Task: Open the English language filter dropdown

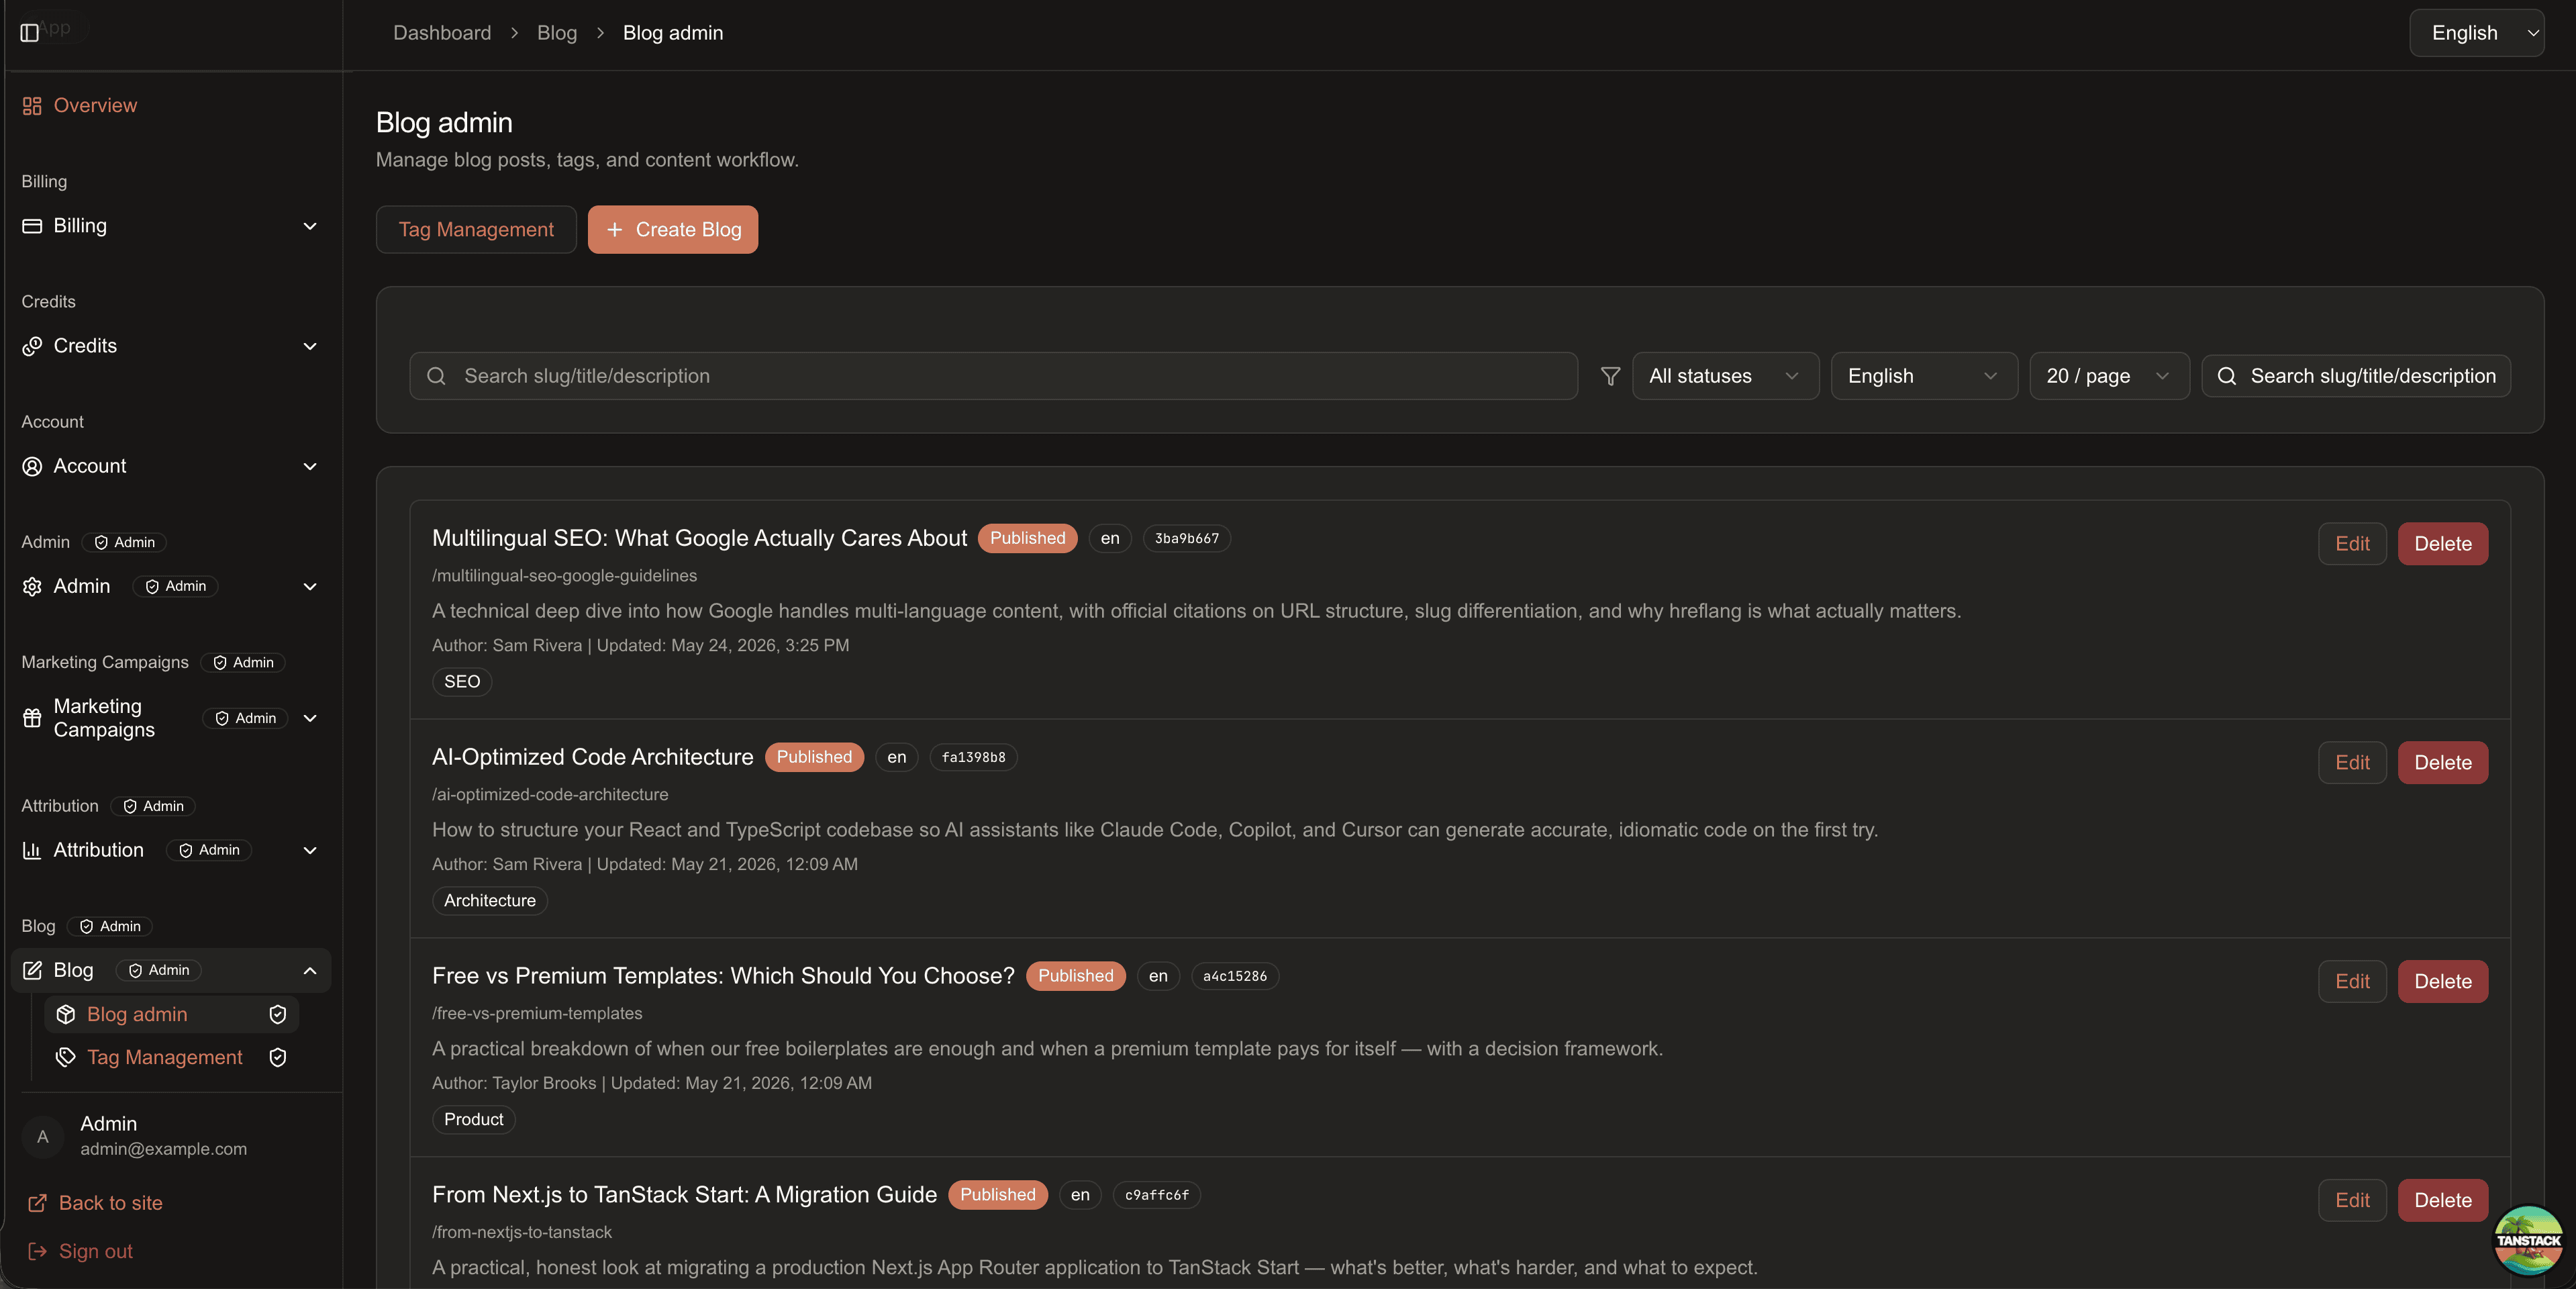Action: [x=1924, y=376]
